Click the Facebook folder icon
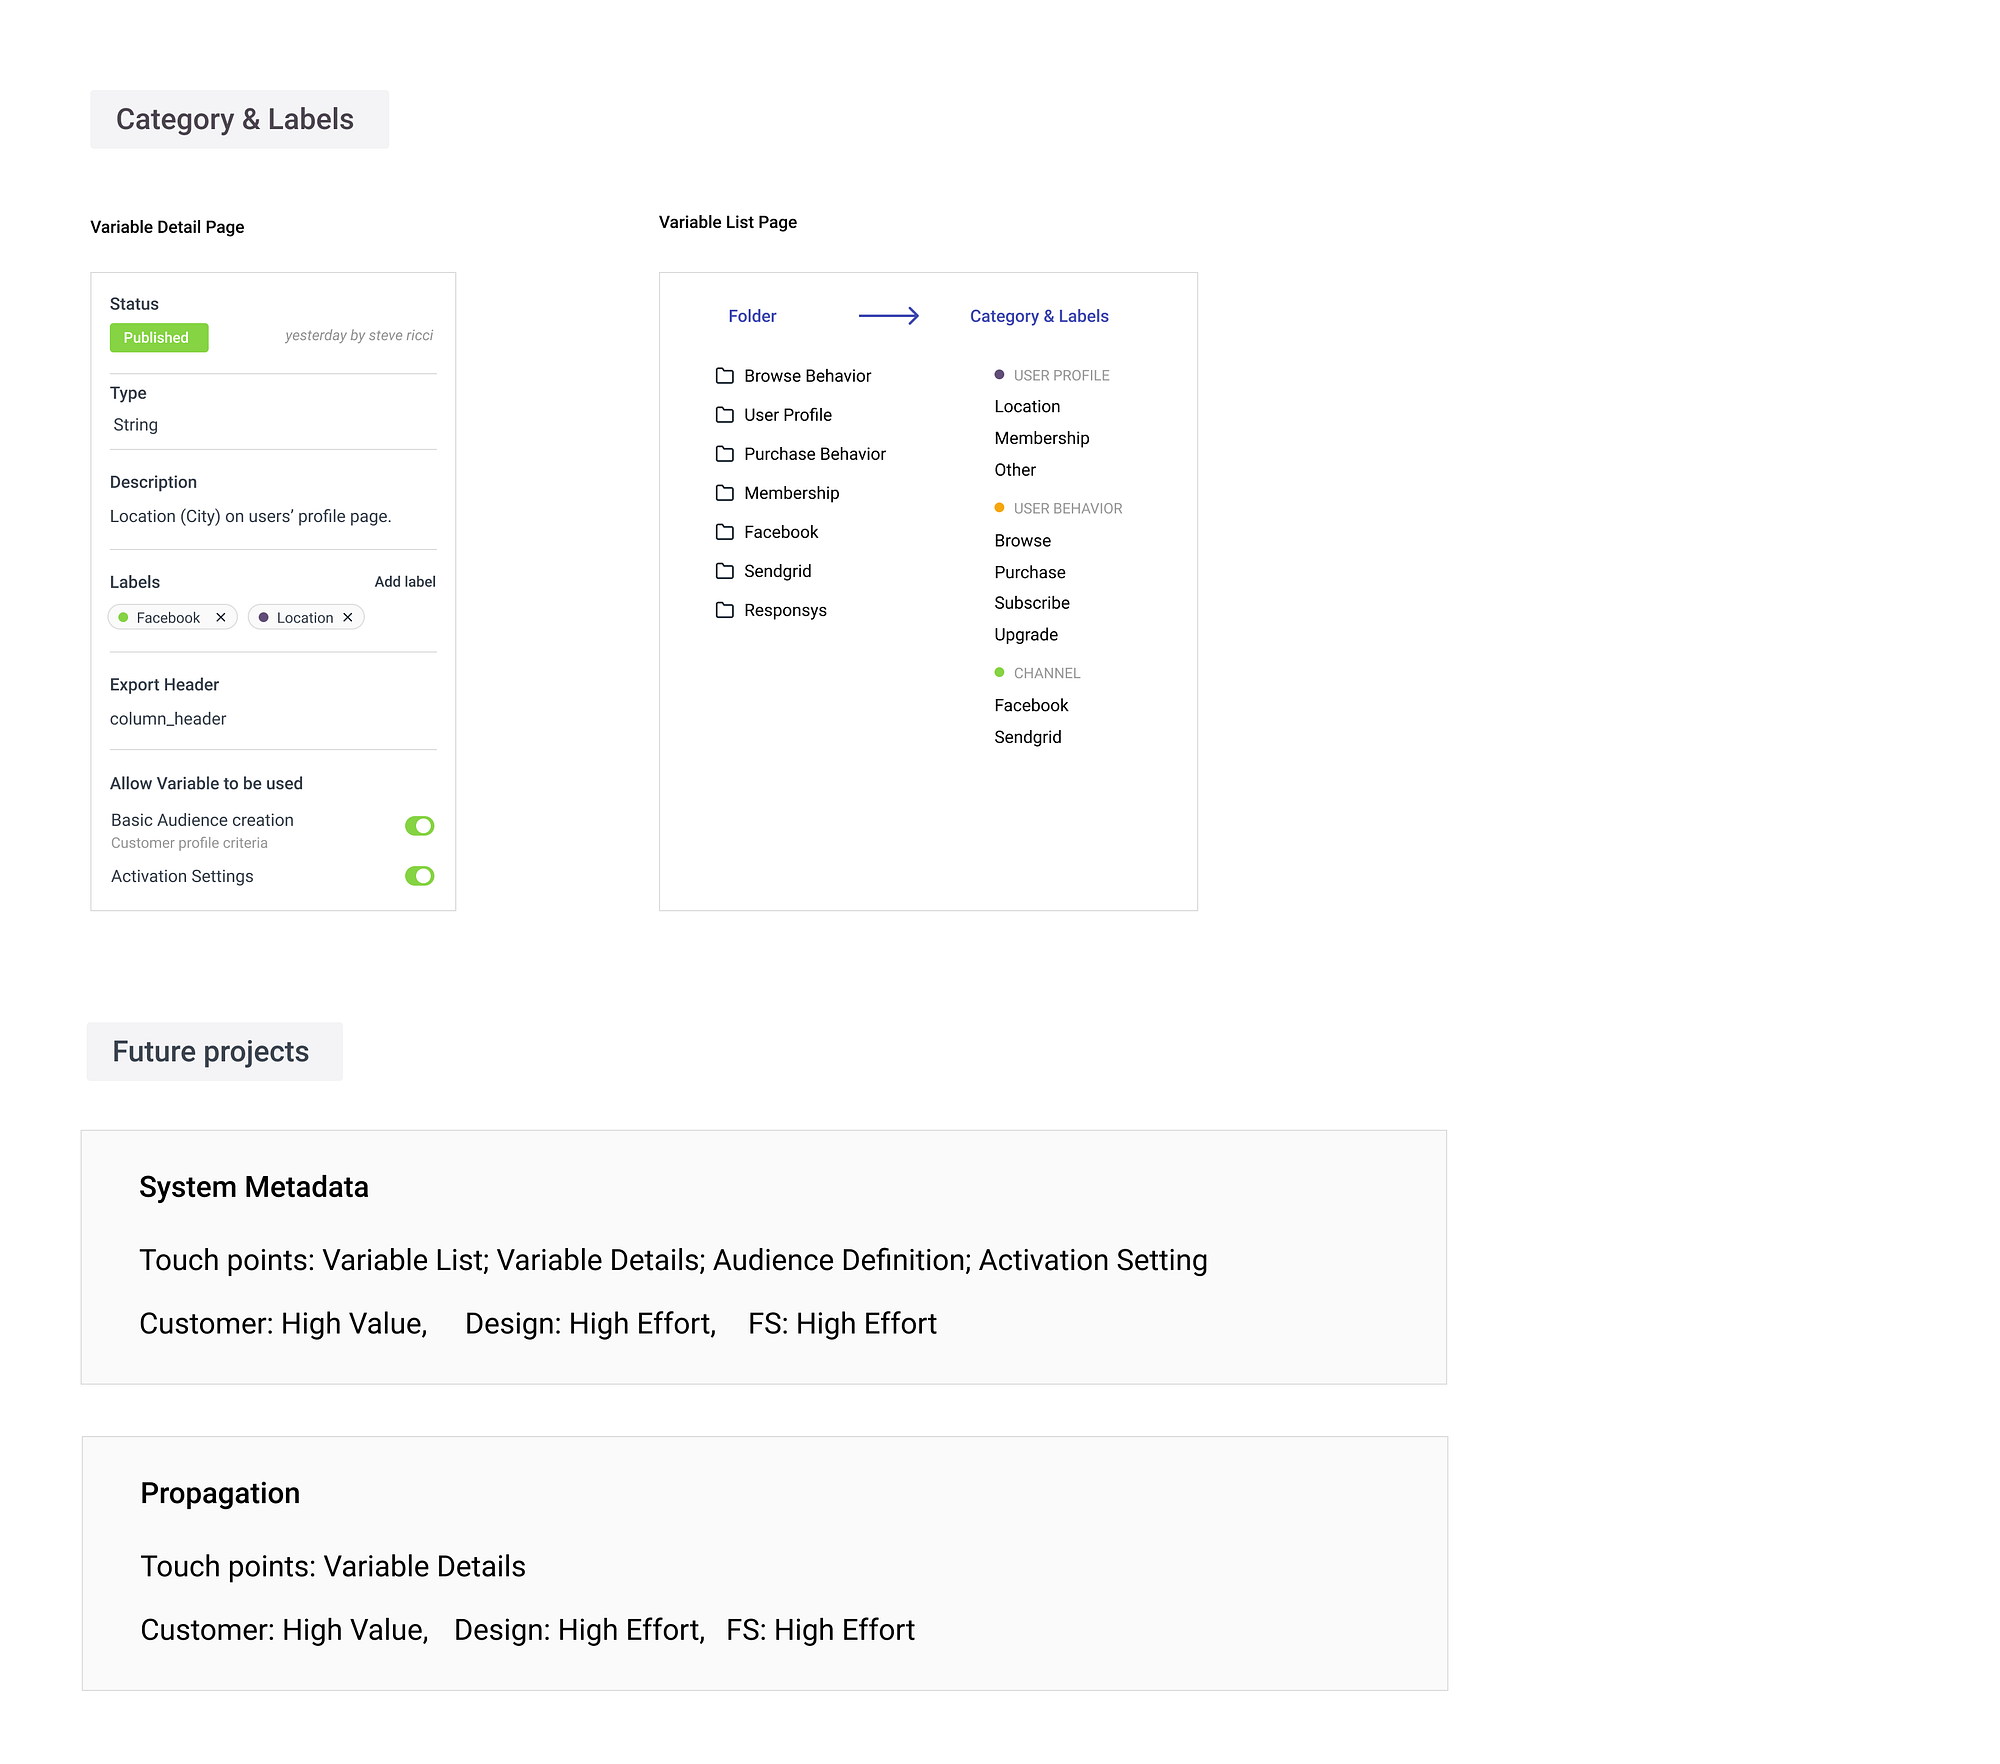The image size is (2000, 1764). click(x=725, y=532)
